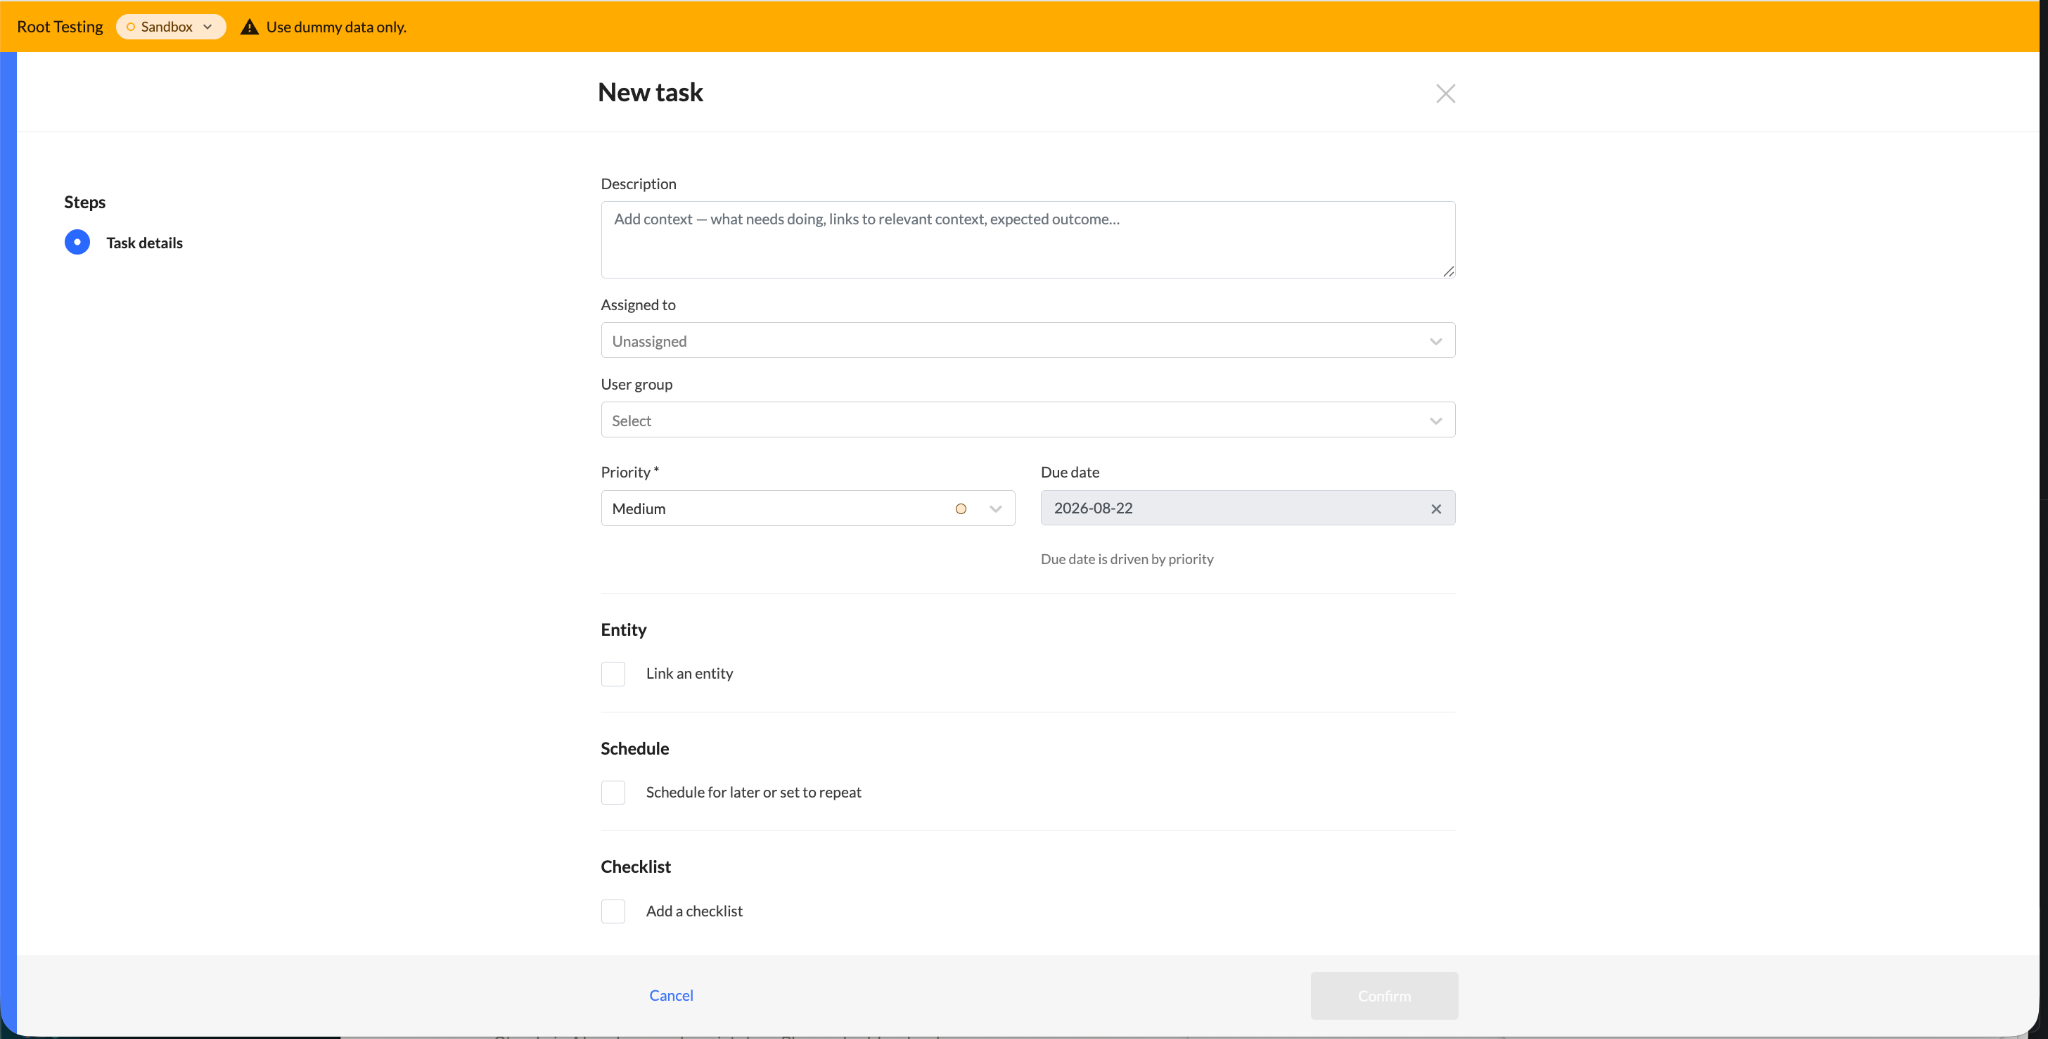Tick the Add a checklist checkbox
2048x1039 pixels.
click(613, 911)
